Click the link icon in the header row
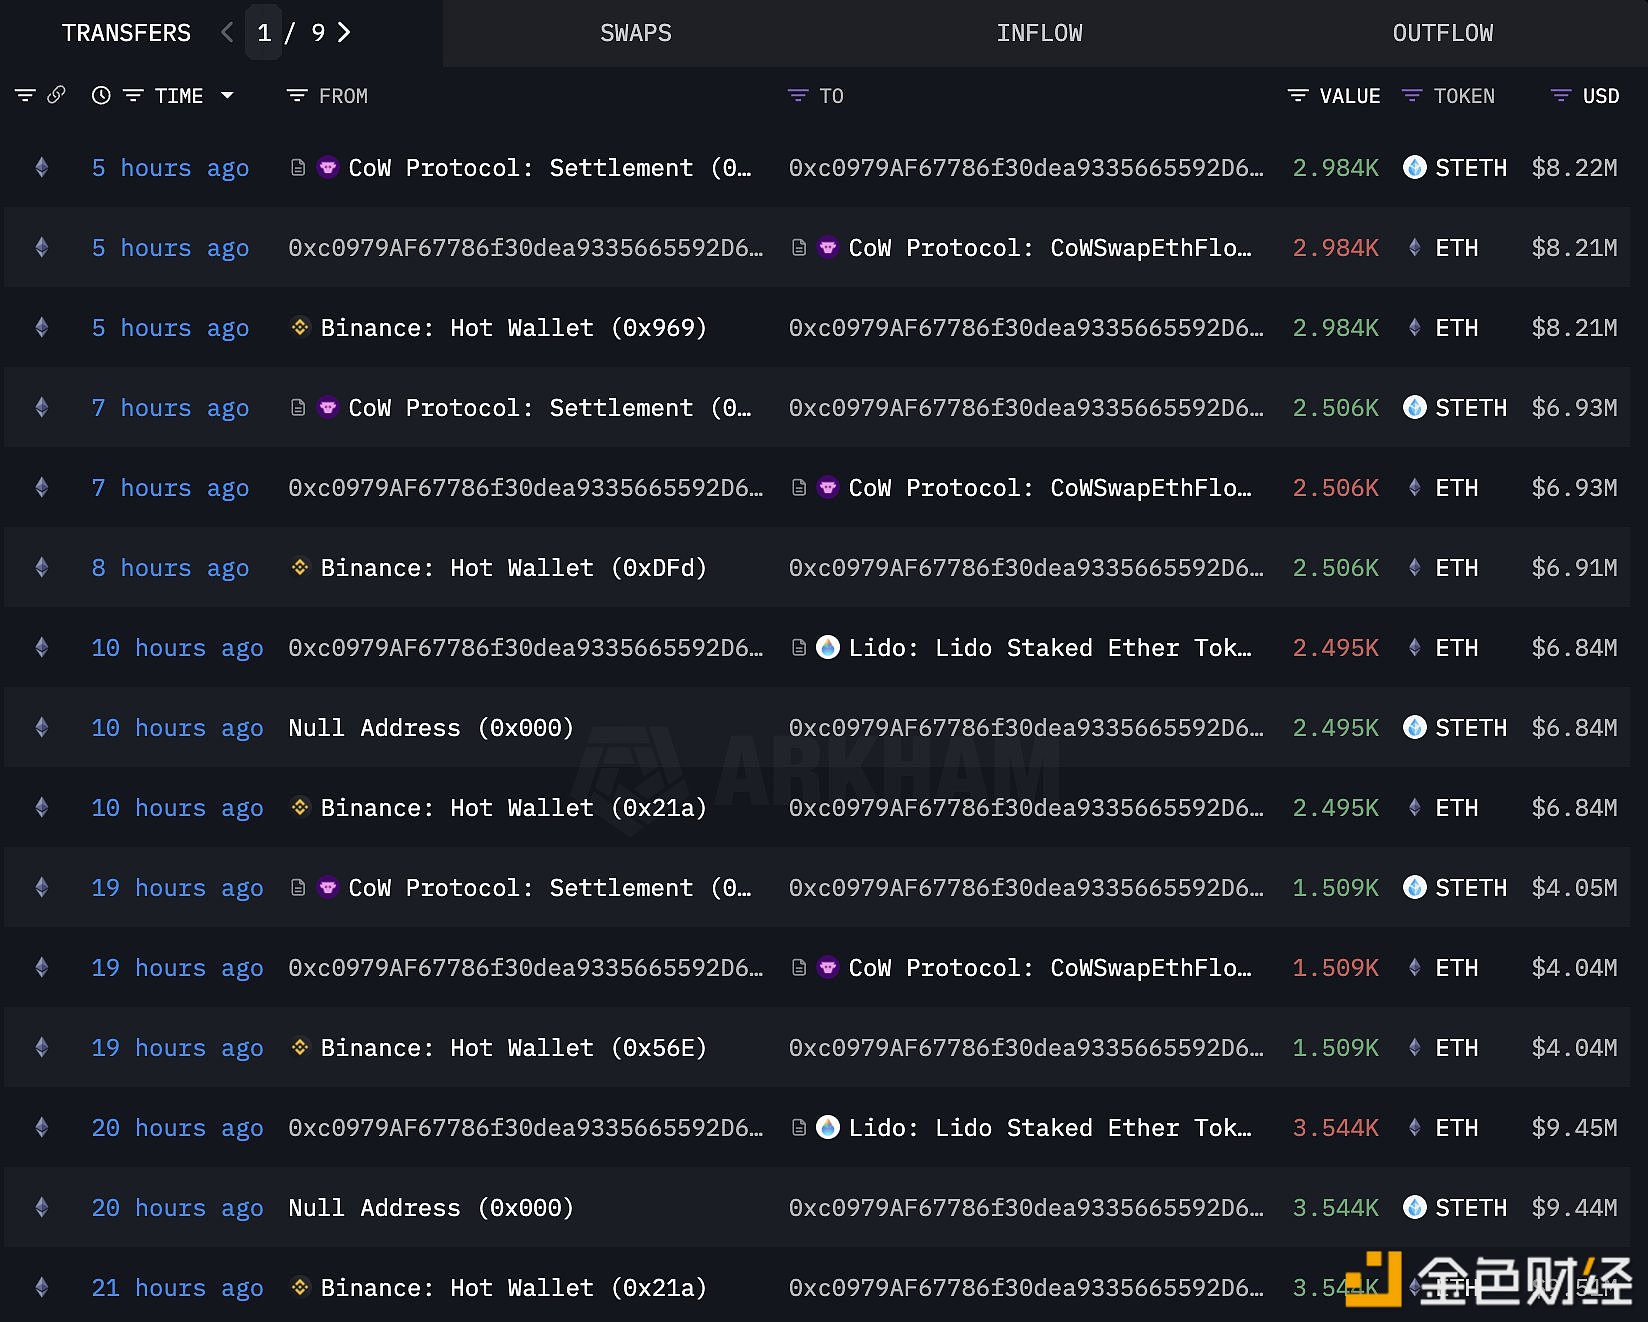The width and height of the screenshot is (1648, 1322). (57, 95)
